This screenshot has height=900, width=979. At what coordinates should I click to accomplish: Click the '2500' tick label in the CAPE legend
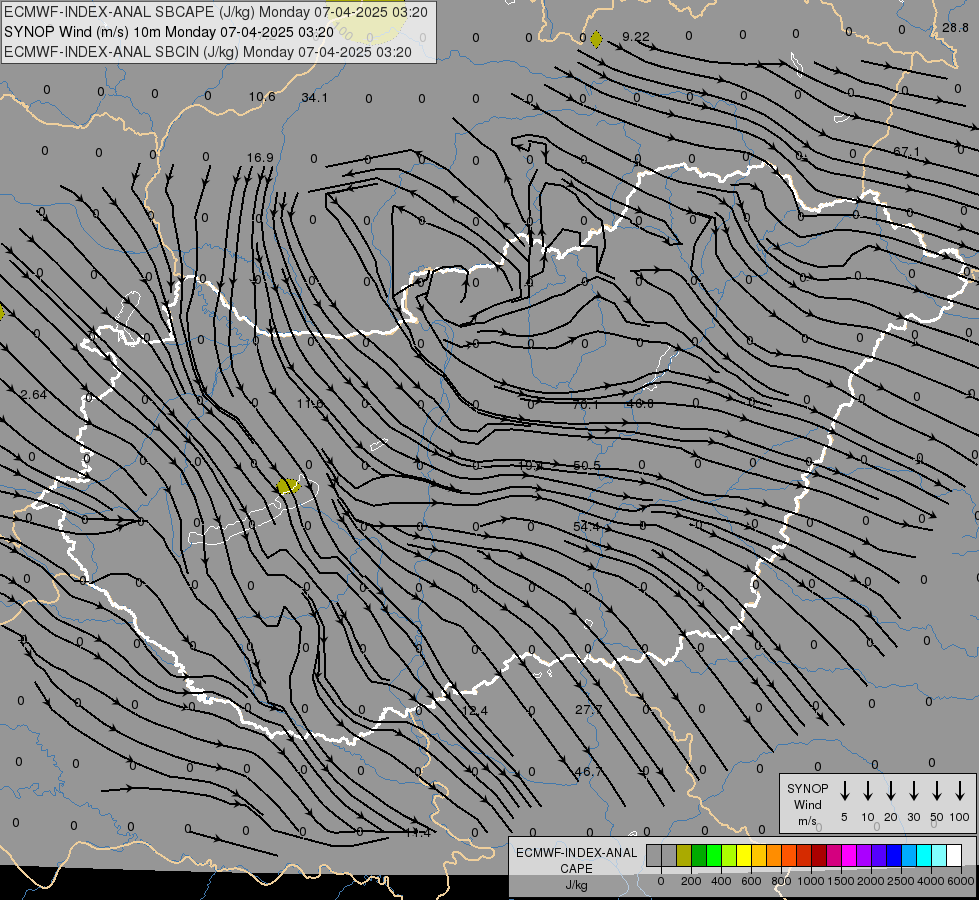[x=900, y=881]
